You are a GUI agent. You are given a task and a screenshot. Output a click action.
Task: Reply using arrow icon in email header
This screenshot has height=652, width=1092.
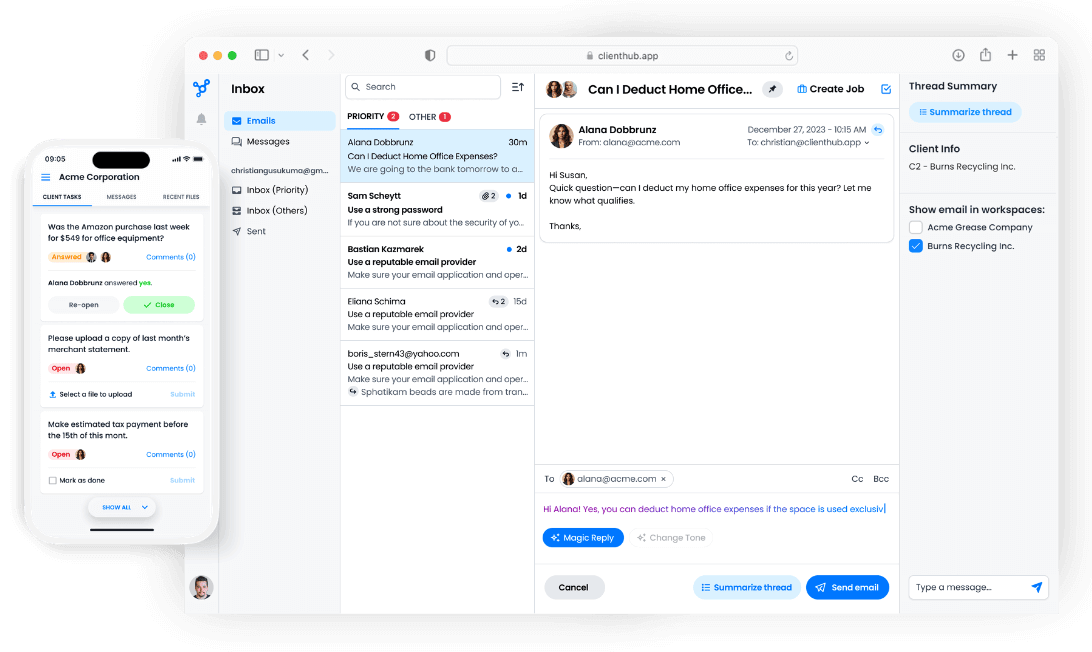tap(878, 130)
